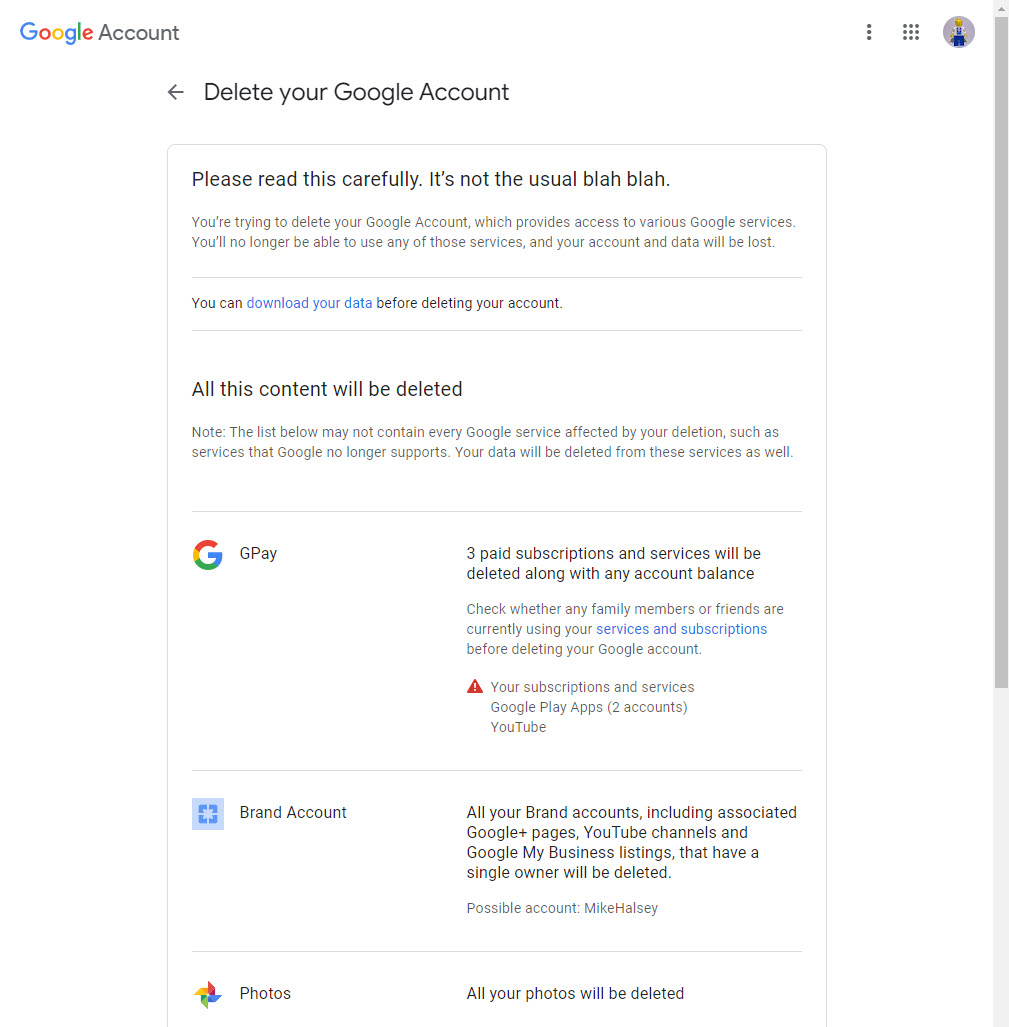Click the profile avatar picture

(x=958, y=32)
